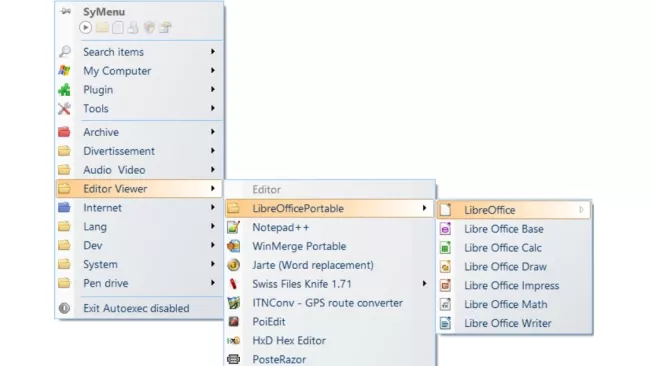
Task: Expand the Archive submenu arrow
Action: coord(213,132)
